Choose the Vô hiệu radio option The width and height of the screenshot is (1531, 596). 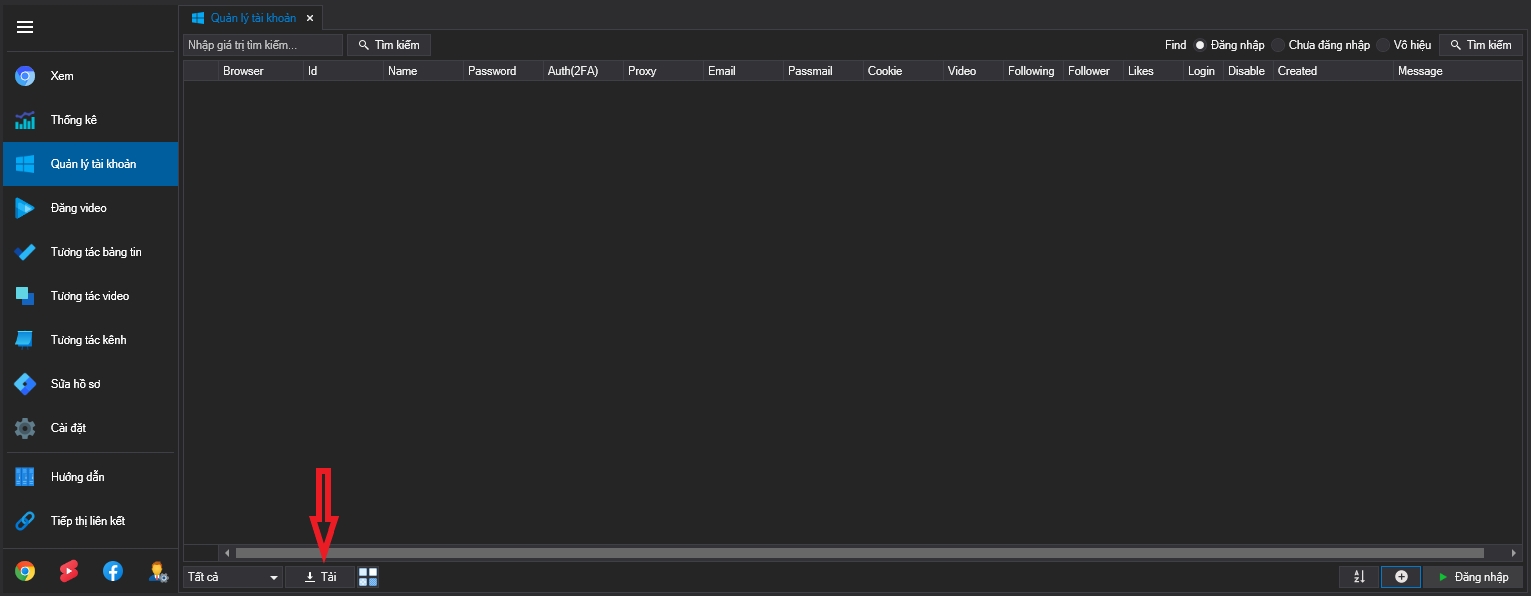[1383, 45]
